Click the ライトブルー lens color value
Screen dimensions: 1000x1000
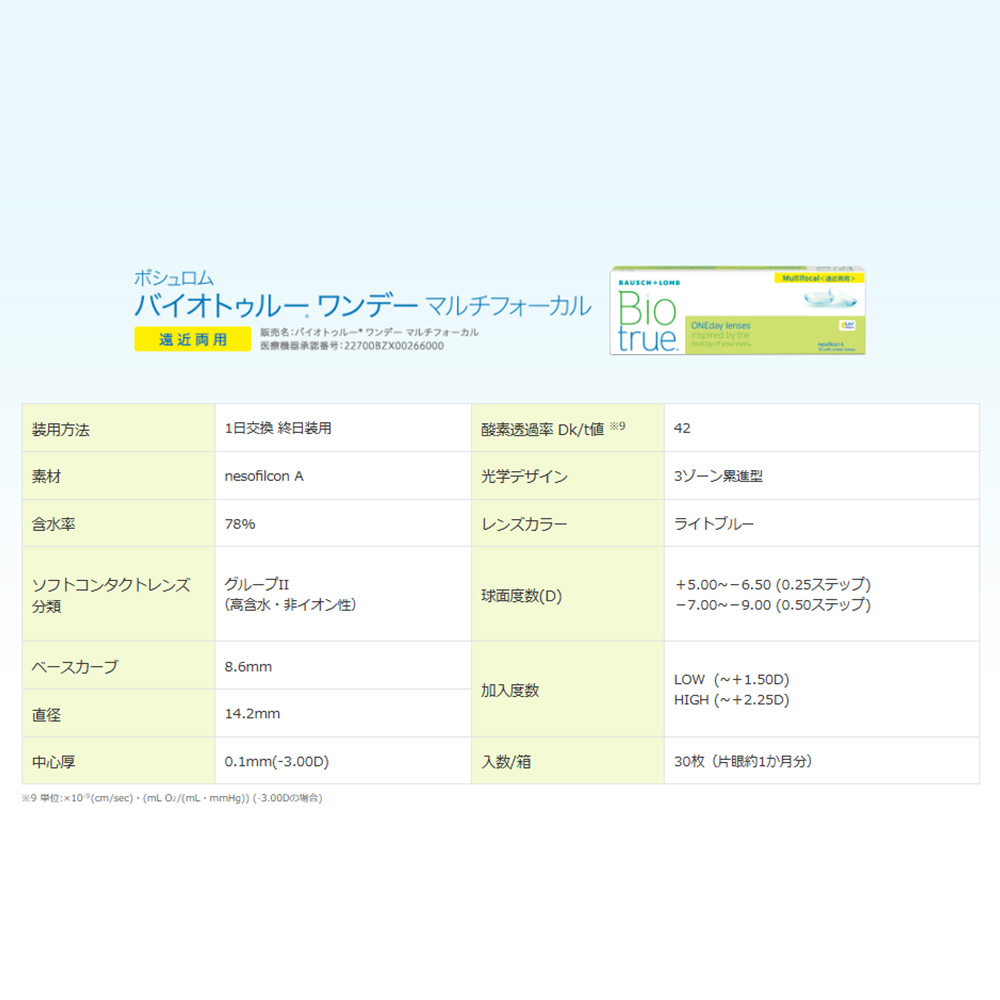(714, 524)
